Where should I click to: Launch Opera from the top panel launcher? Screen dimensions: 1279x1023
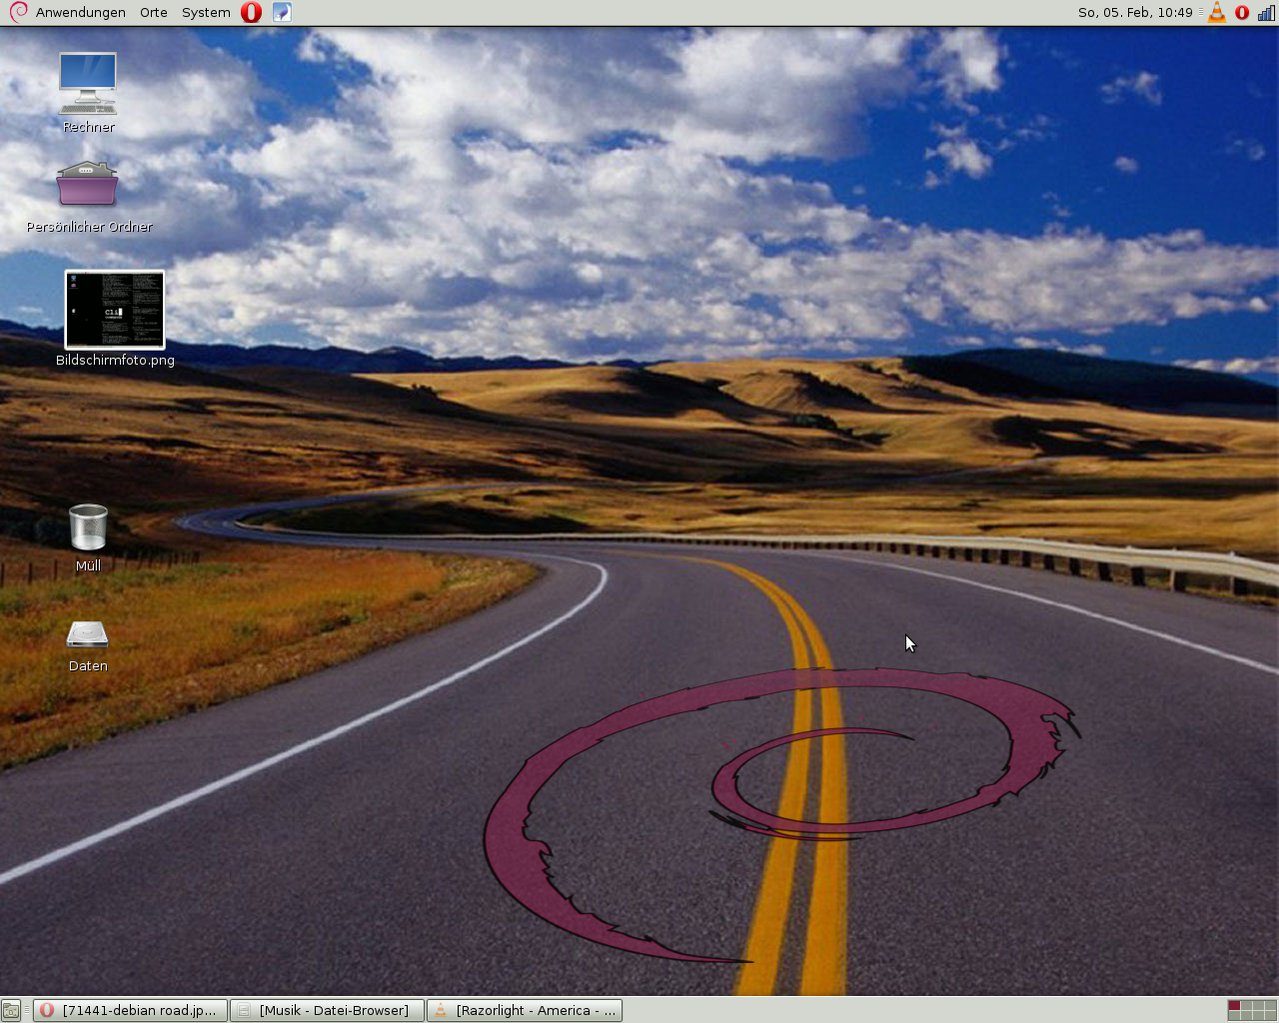click(x=251, y=13)
